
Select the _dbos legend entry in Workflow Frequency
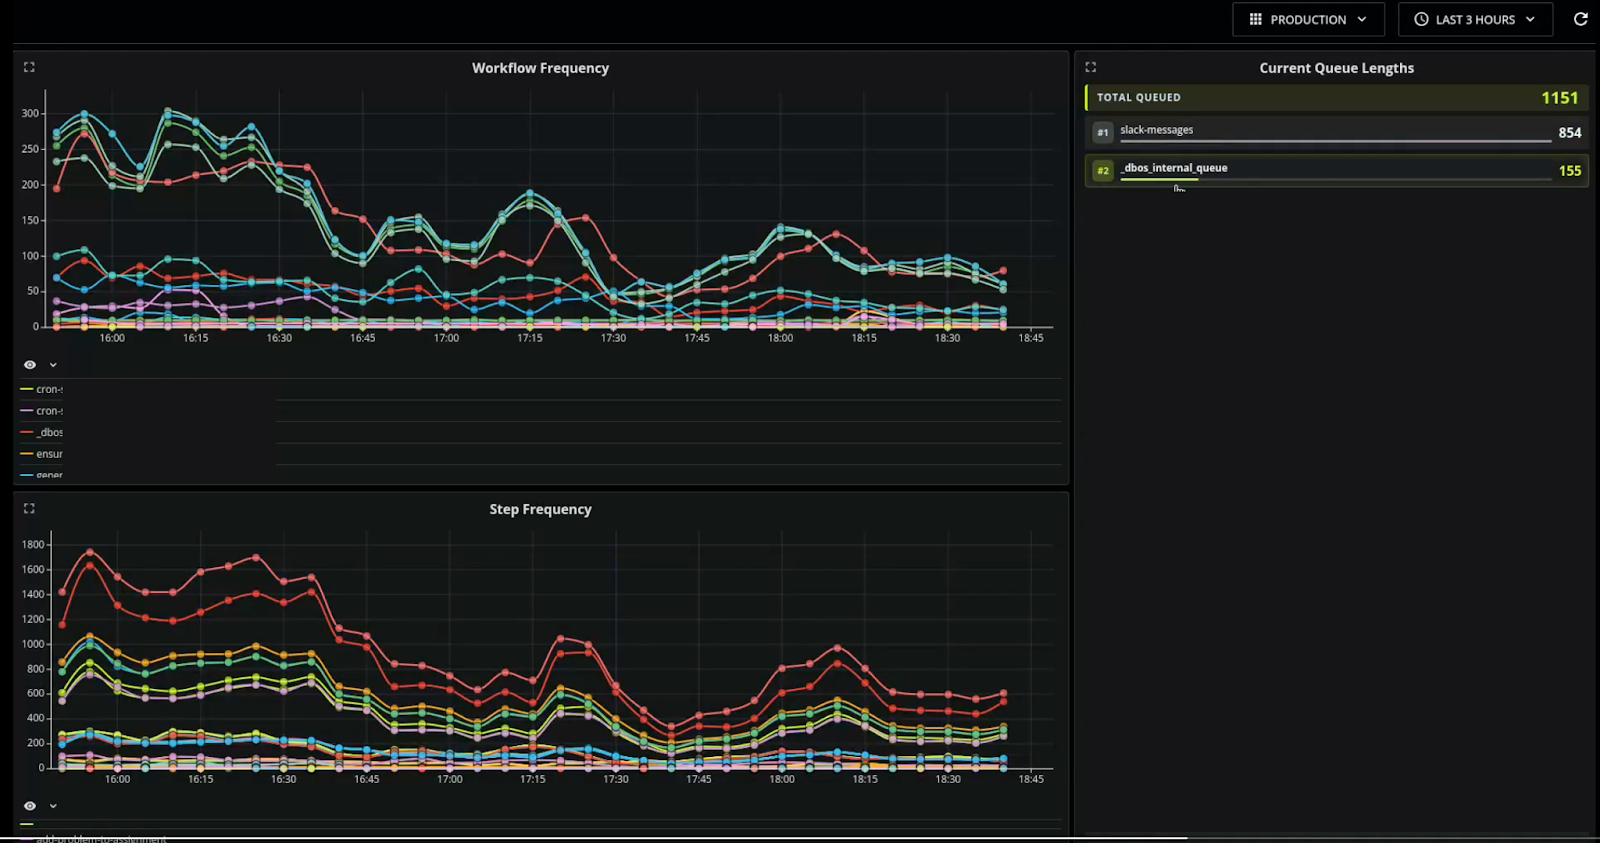[x=41, y=432]
